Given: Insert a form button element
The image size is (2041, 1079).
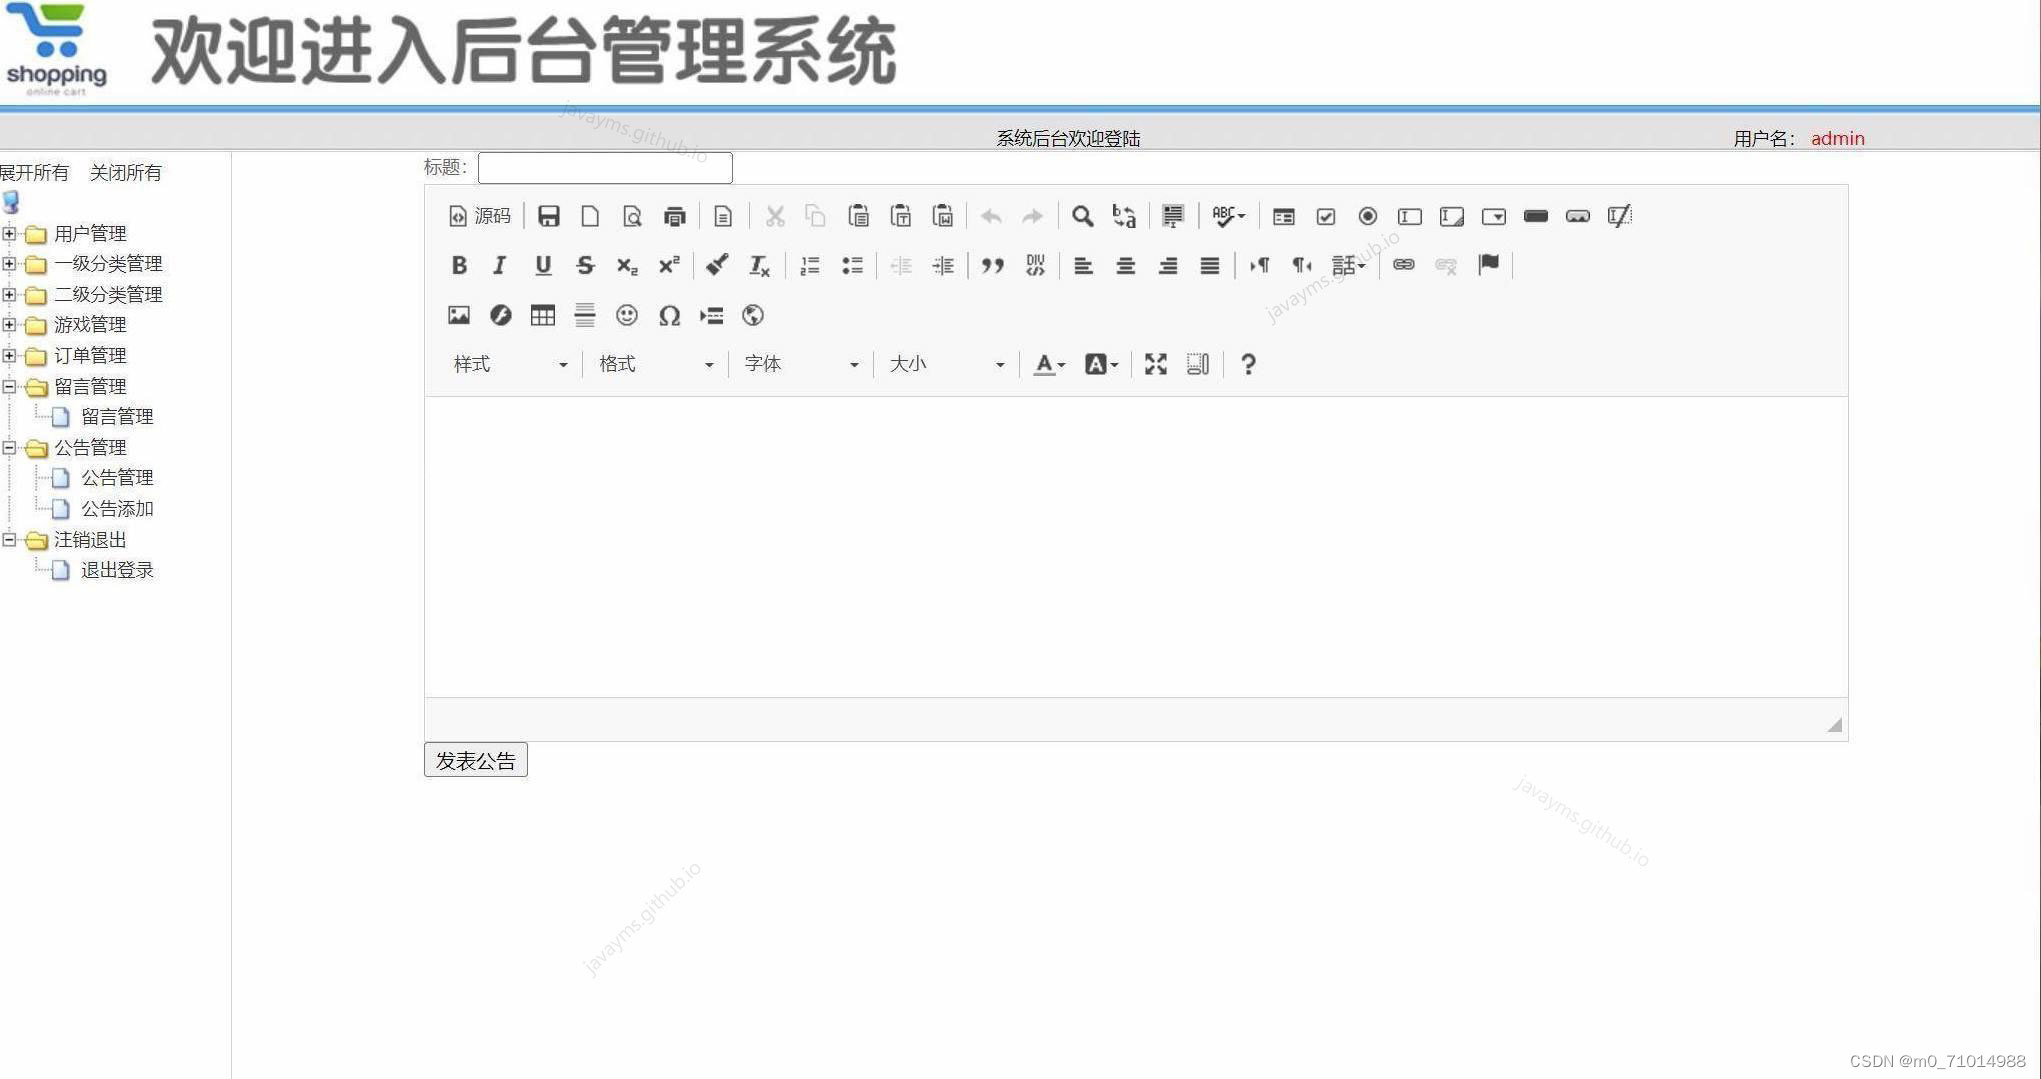Looking at the screenshot, I should (1536, 216).
